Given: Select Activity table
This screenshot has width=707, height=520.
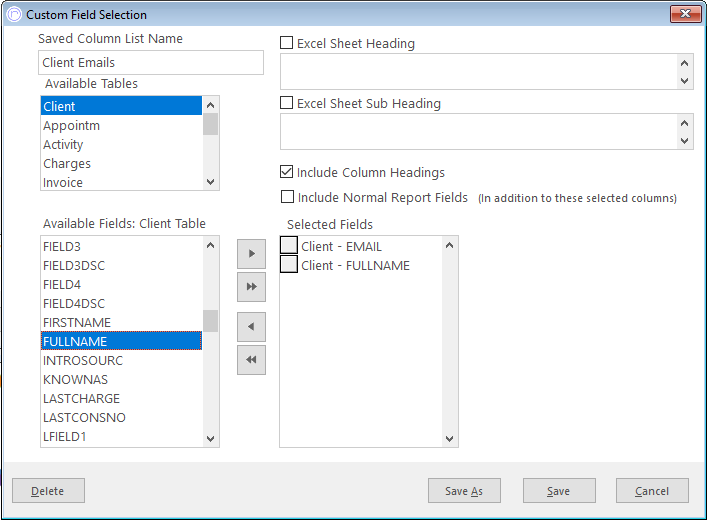Looking at the screenshot, I should tap(121, 144).
